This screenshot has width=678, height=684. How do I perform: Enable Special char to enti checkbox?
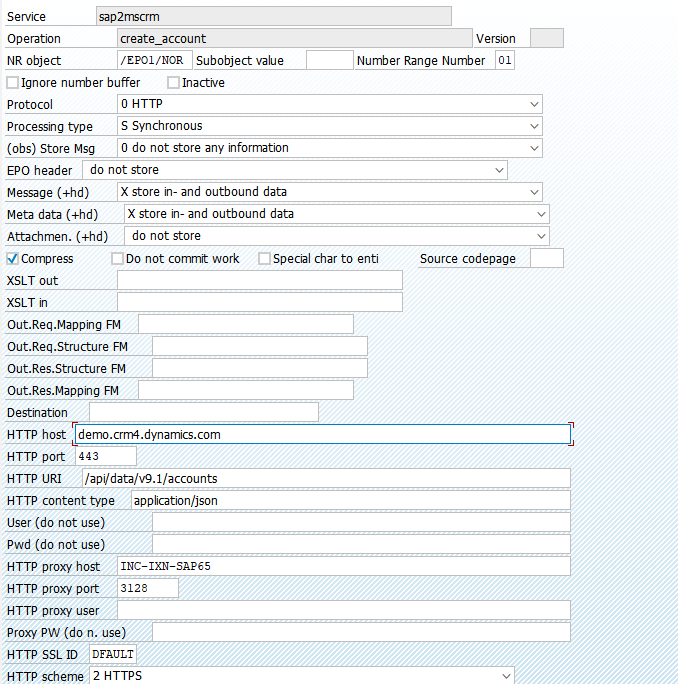pos(264,259)
